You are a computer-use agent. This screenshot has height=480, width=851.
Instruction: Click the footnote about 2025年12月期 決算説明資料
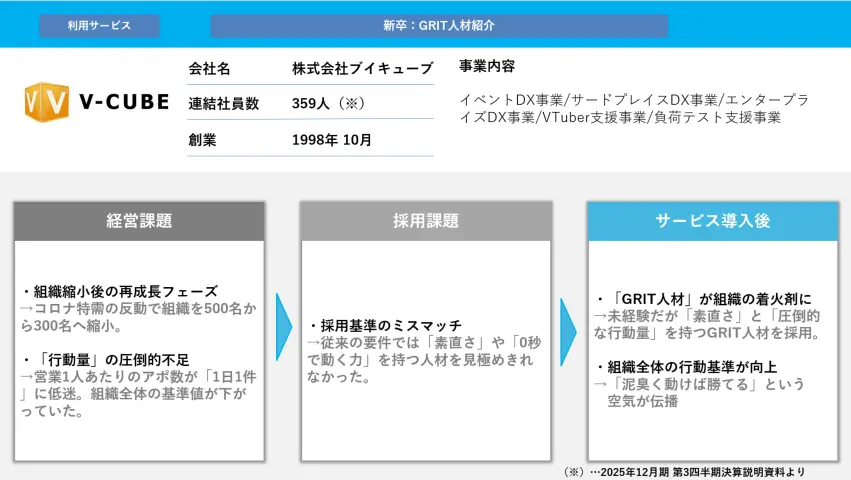click(x=683, y=471)
